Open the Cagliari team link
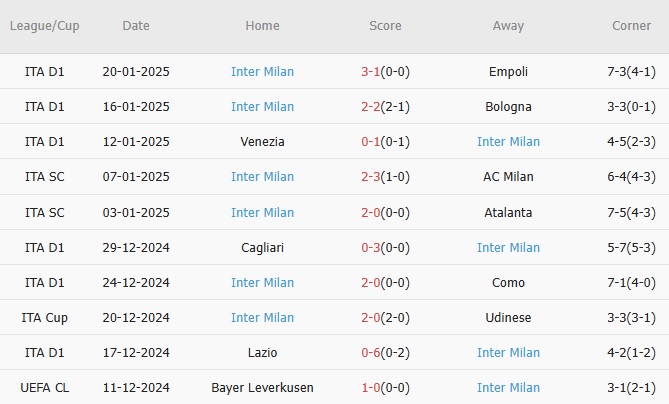The width and height of the screenshot is (669, 404). pyautogui.click(x=262, y=248)
